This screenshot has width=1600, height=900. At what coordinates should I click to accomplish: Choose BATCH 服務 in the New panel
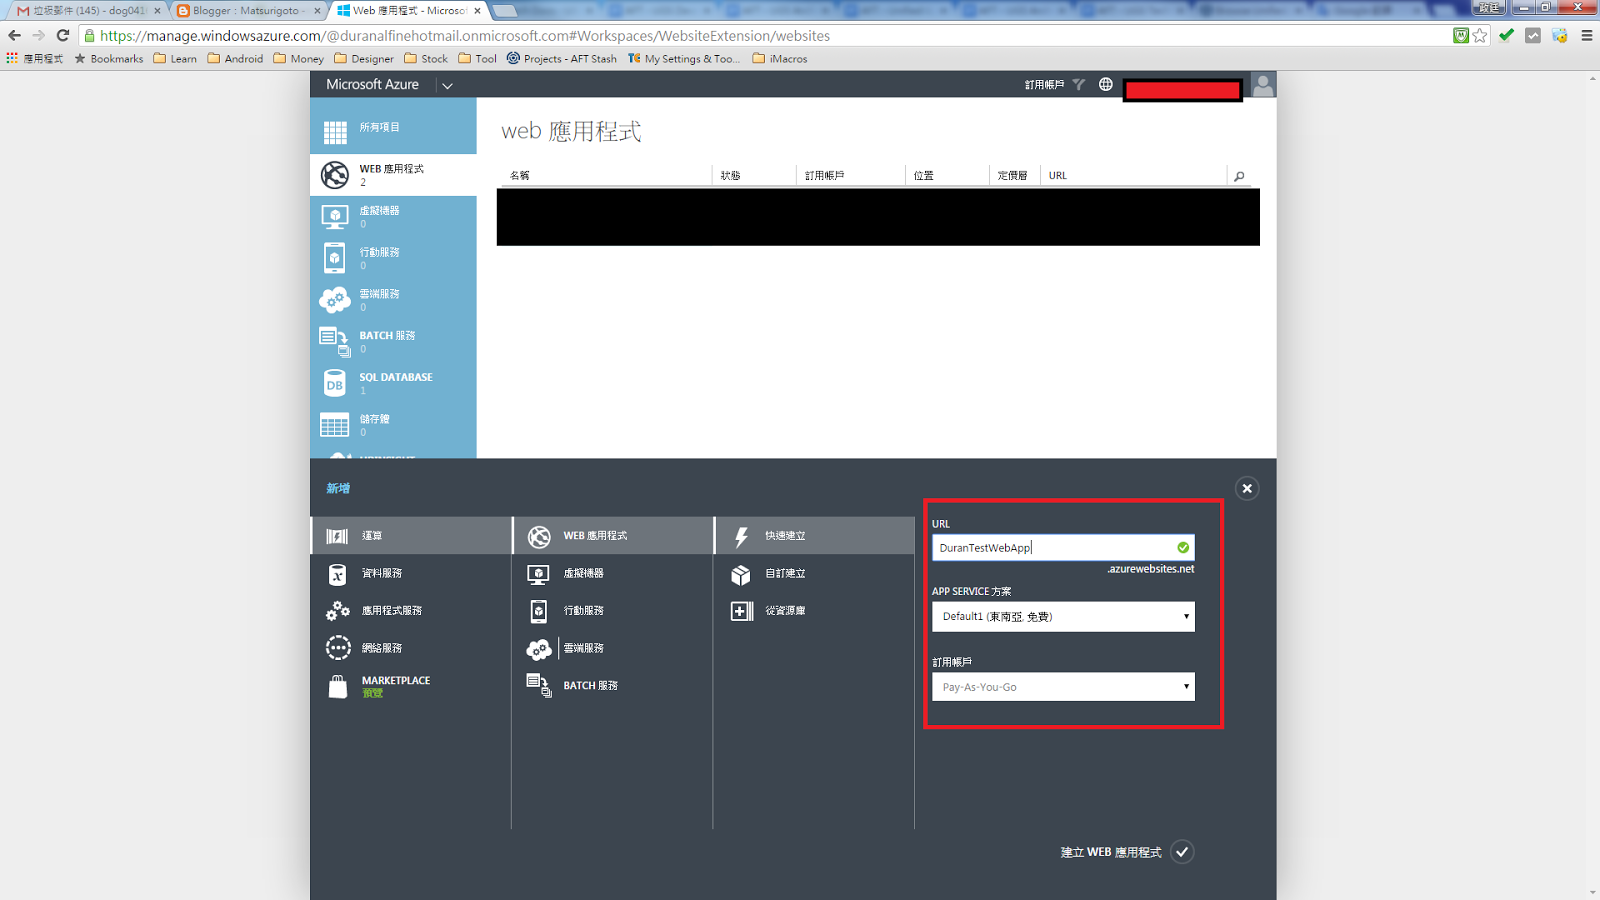click(x=613, y=686)
